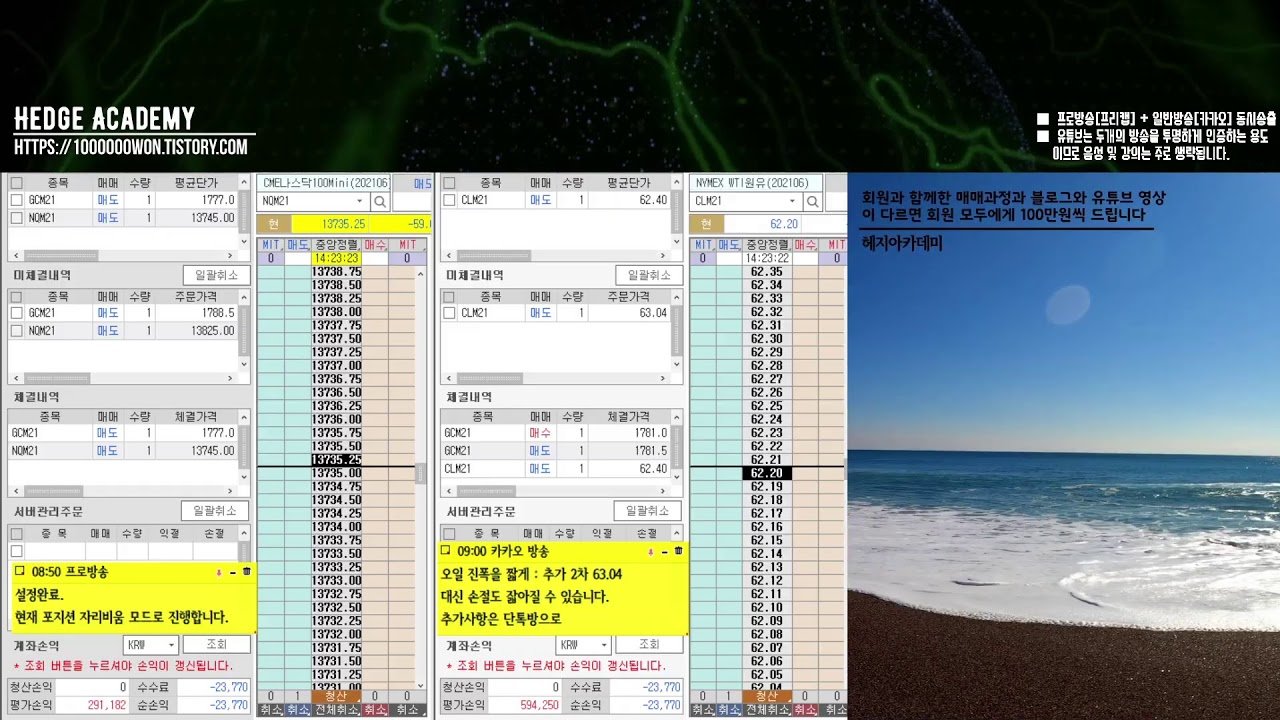
Task: Click the right arrow of the left positions horizontal scrollbar
Action: 232,256
